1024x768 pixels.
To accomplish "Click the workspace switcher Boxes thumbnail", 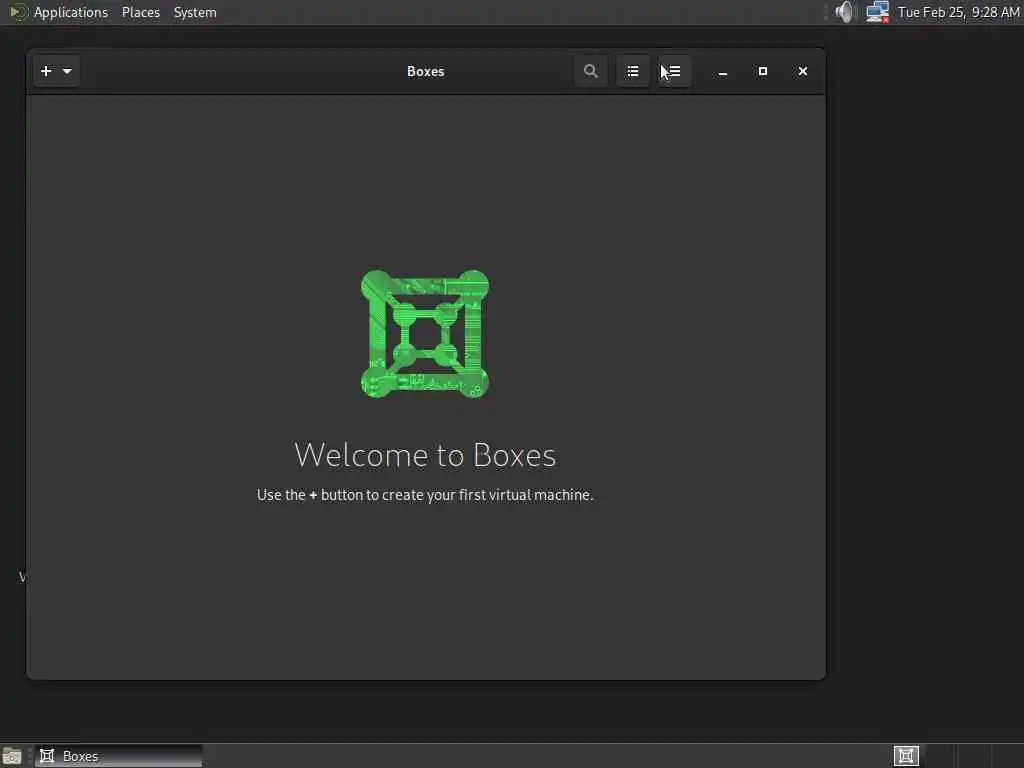I will (906, 756).
